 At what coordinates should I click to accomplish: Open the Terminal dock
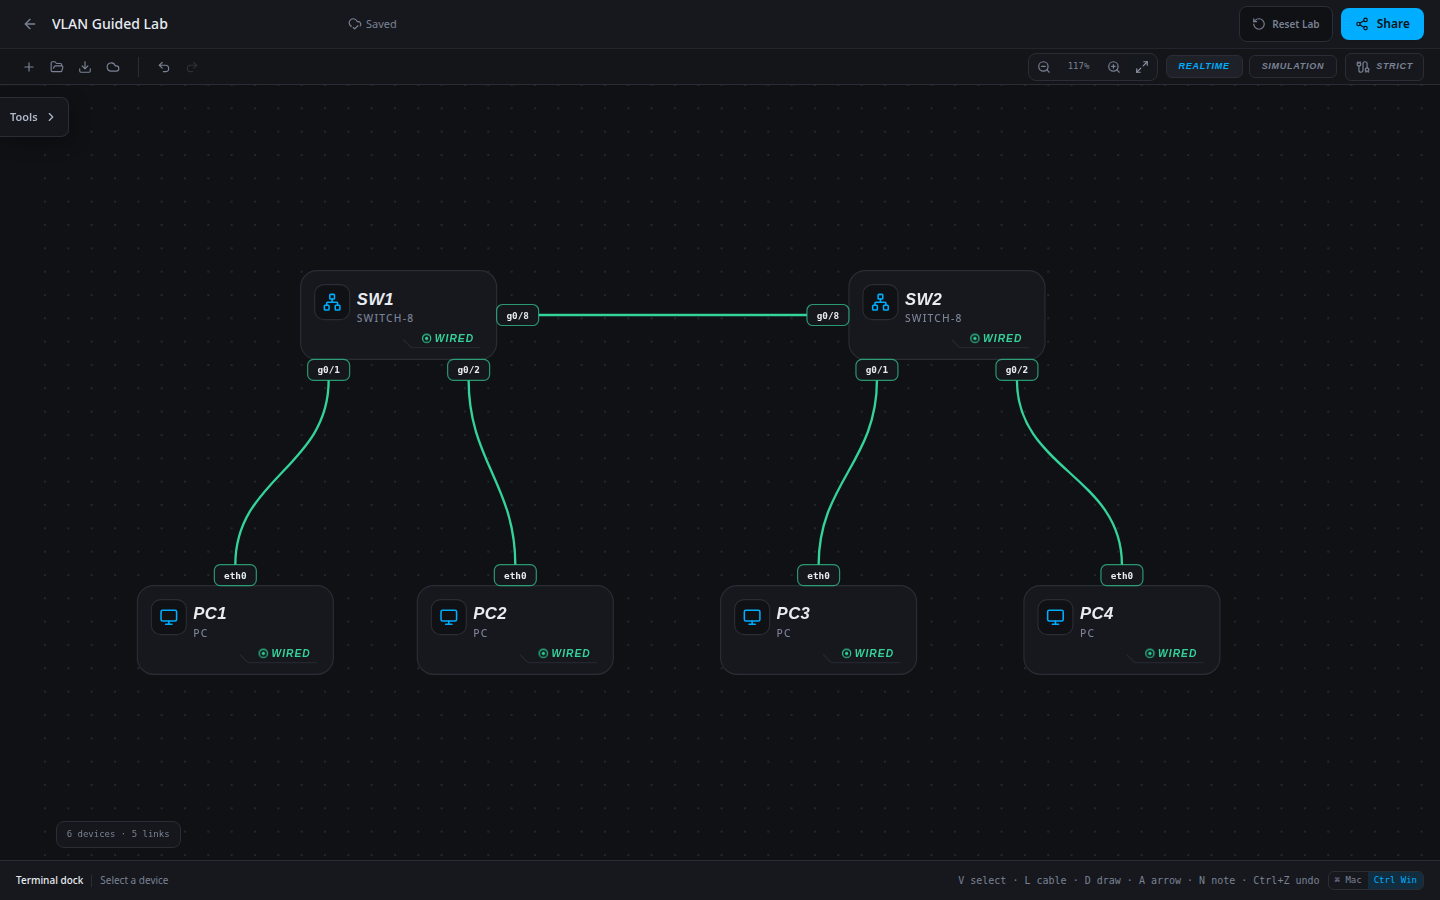tap(50, 880)
